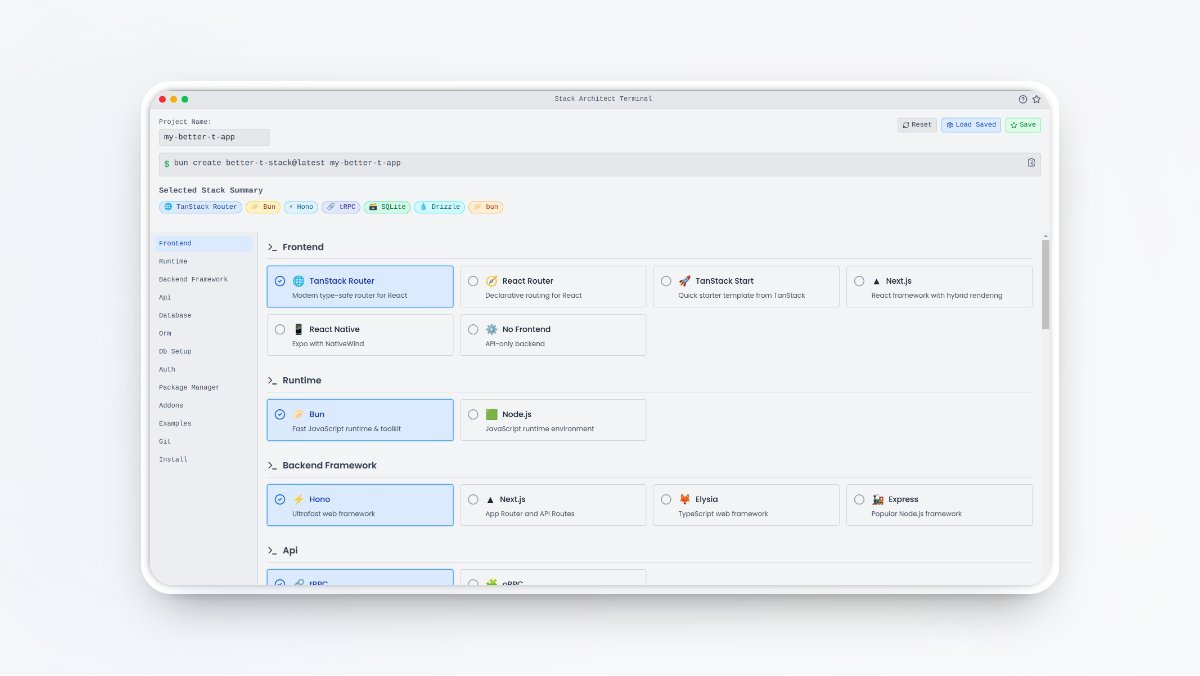The height and width of the screenshot is (676, 1200).
Task: Select frontend Next.js radio button
Action: click(x=859, y=281)
